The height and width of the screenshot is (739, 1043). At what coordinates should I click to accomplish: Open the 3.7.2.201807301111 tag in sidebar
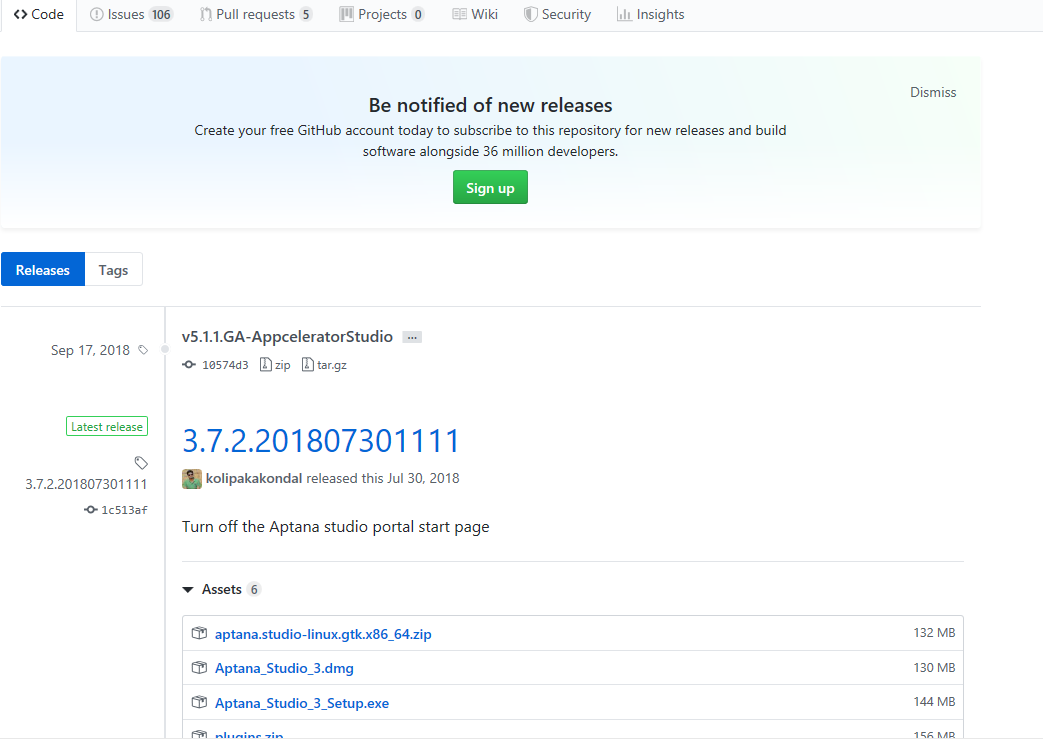point(86,484)
